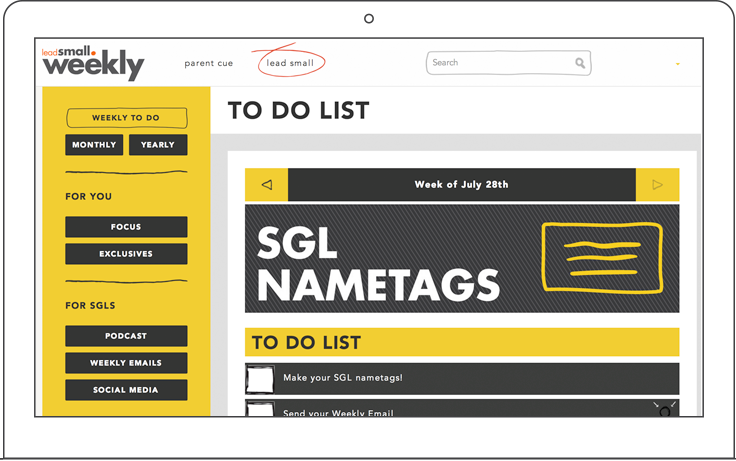This screenshot has width=736, height=461.
Task: Click inside the Search field
Action: (508, 63)
